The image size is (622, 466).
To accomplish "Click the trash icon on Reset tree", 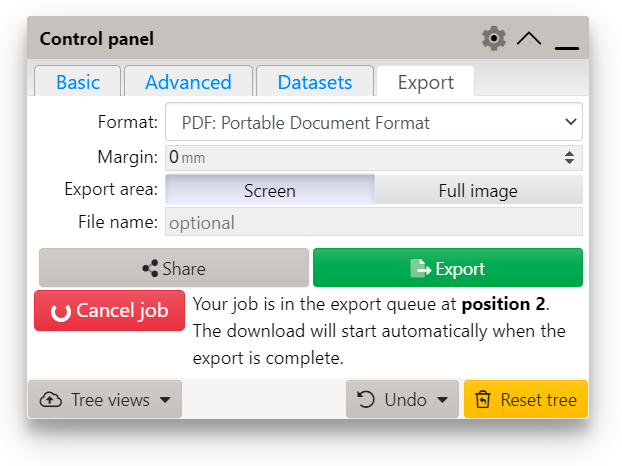I will click(x=483, y=400).
